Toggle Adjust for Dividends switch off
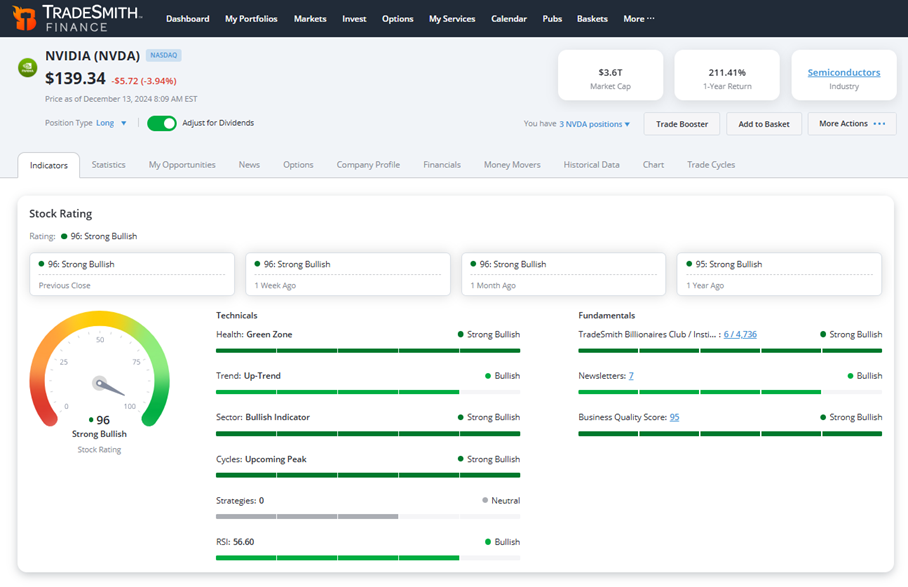The height and width of the screenshot is (587, 908). point(162,123)
